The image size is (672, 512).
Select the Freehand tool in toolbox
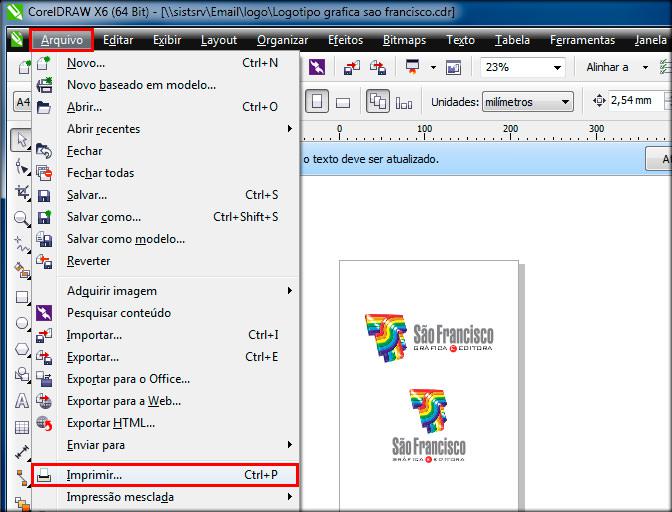click(21, 244)
